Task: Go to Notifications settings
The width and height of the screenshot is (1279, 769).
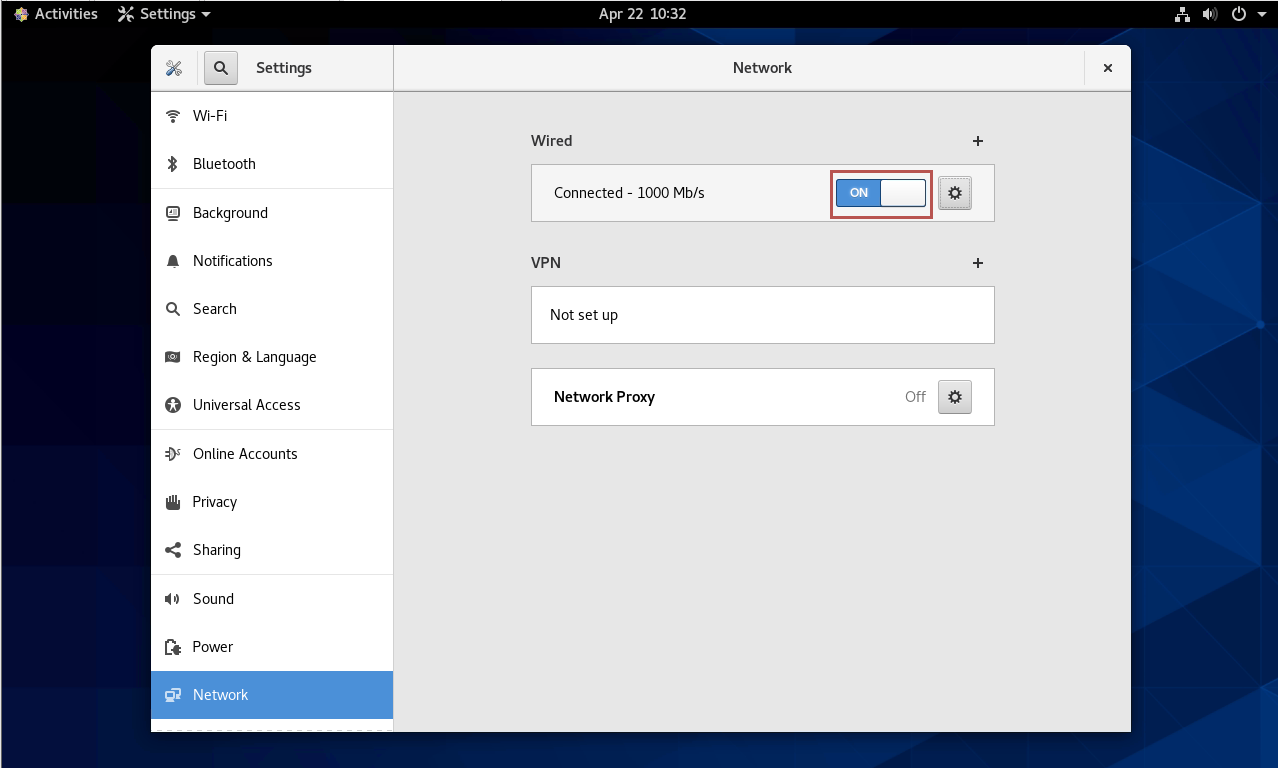Action: pyautogui.click(x=272, y=261)
